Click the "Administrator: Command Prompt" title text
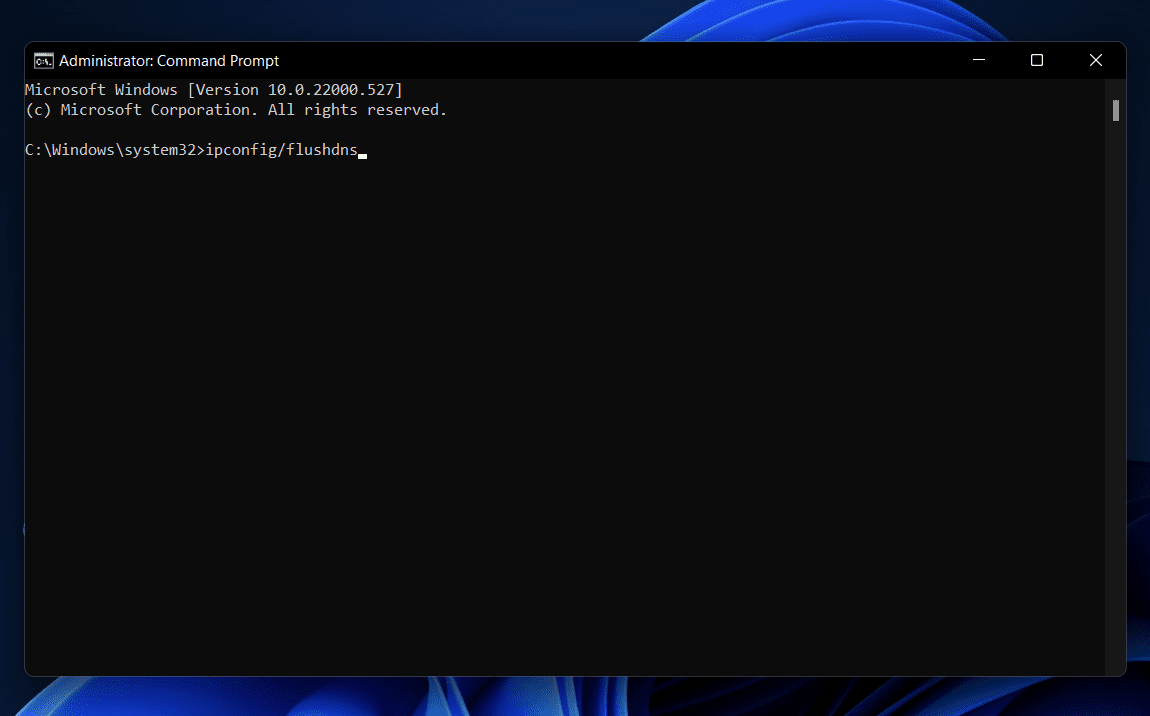1150x716 pixels. pyautogui.click(x=169, y=61)
